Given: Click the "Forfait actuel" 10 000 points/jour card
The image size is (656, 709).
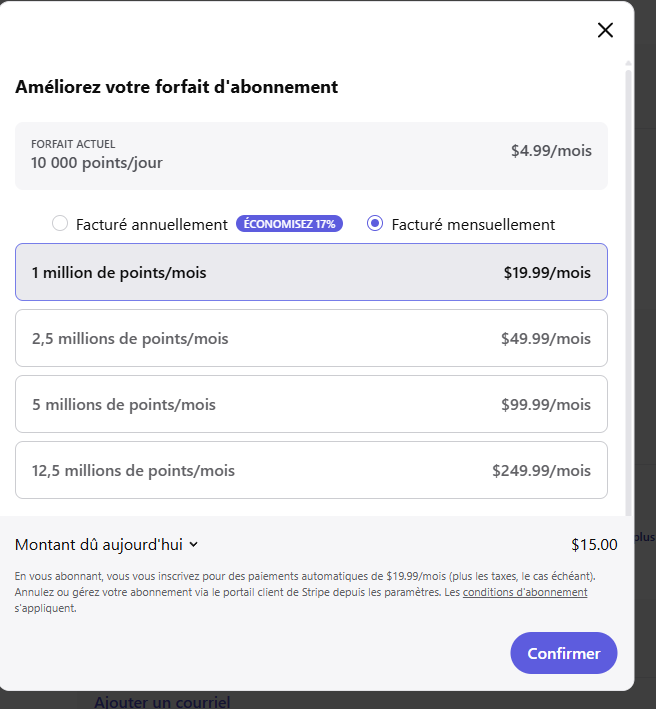Looking at the screenshot, I should pyautogui.click(x=311, y=156).
